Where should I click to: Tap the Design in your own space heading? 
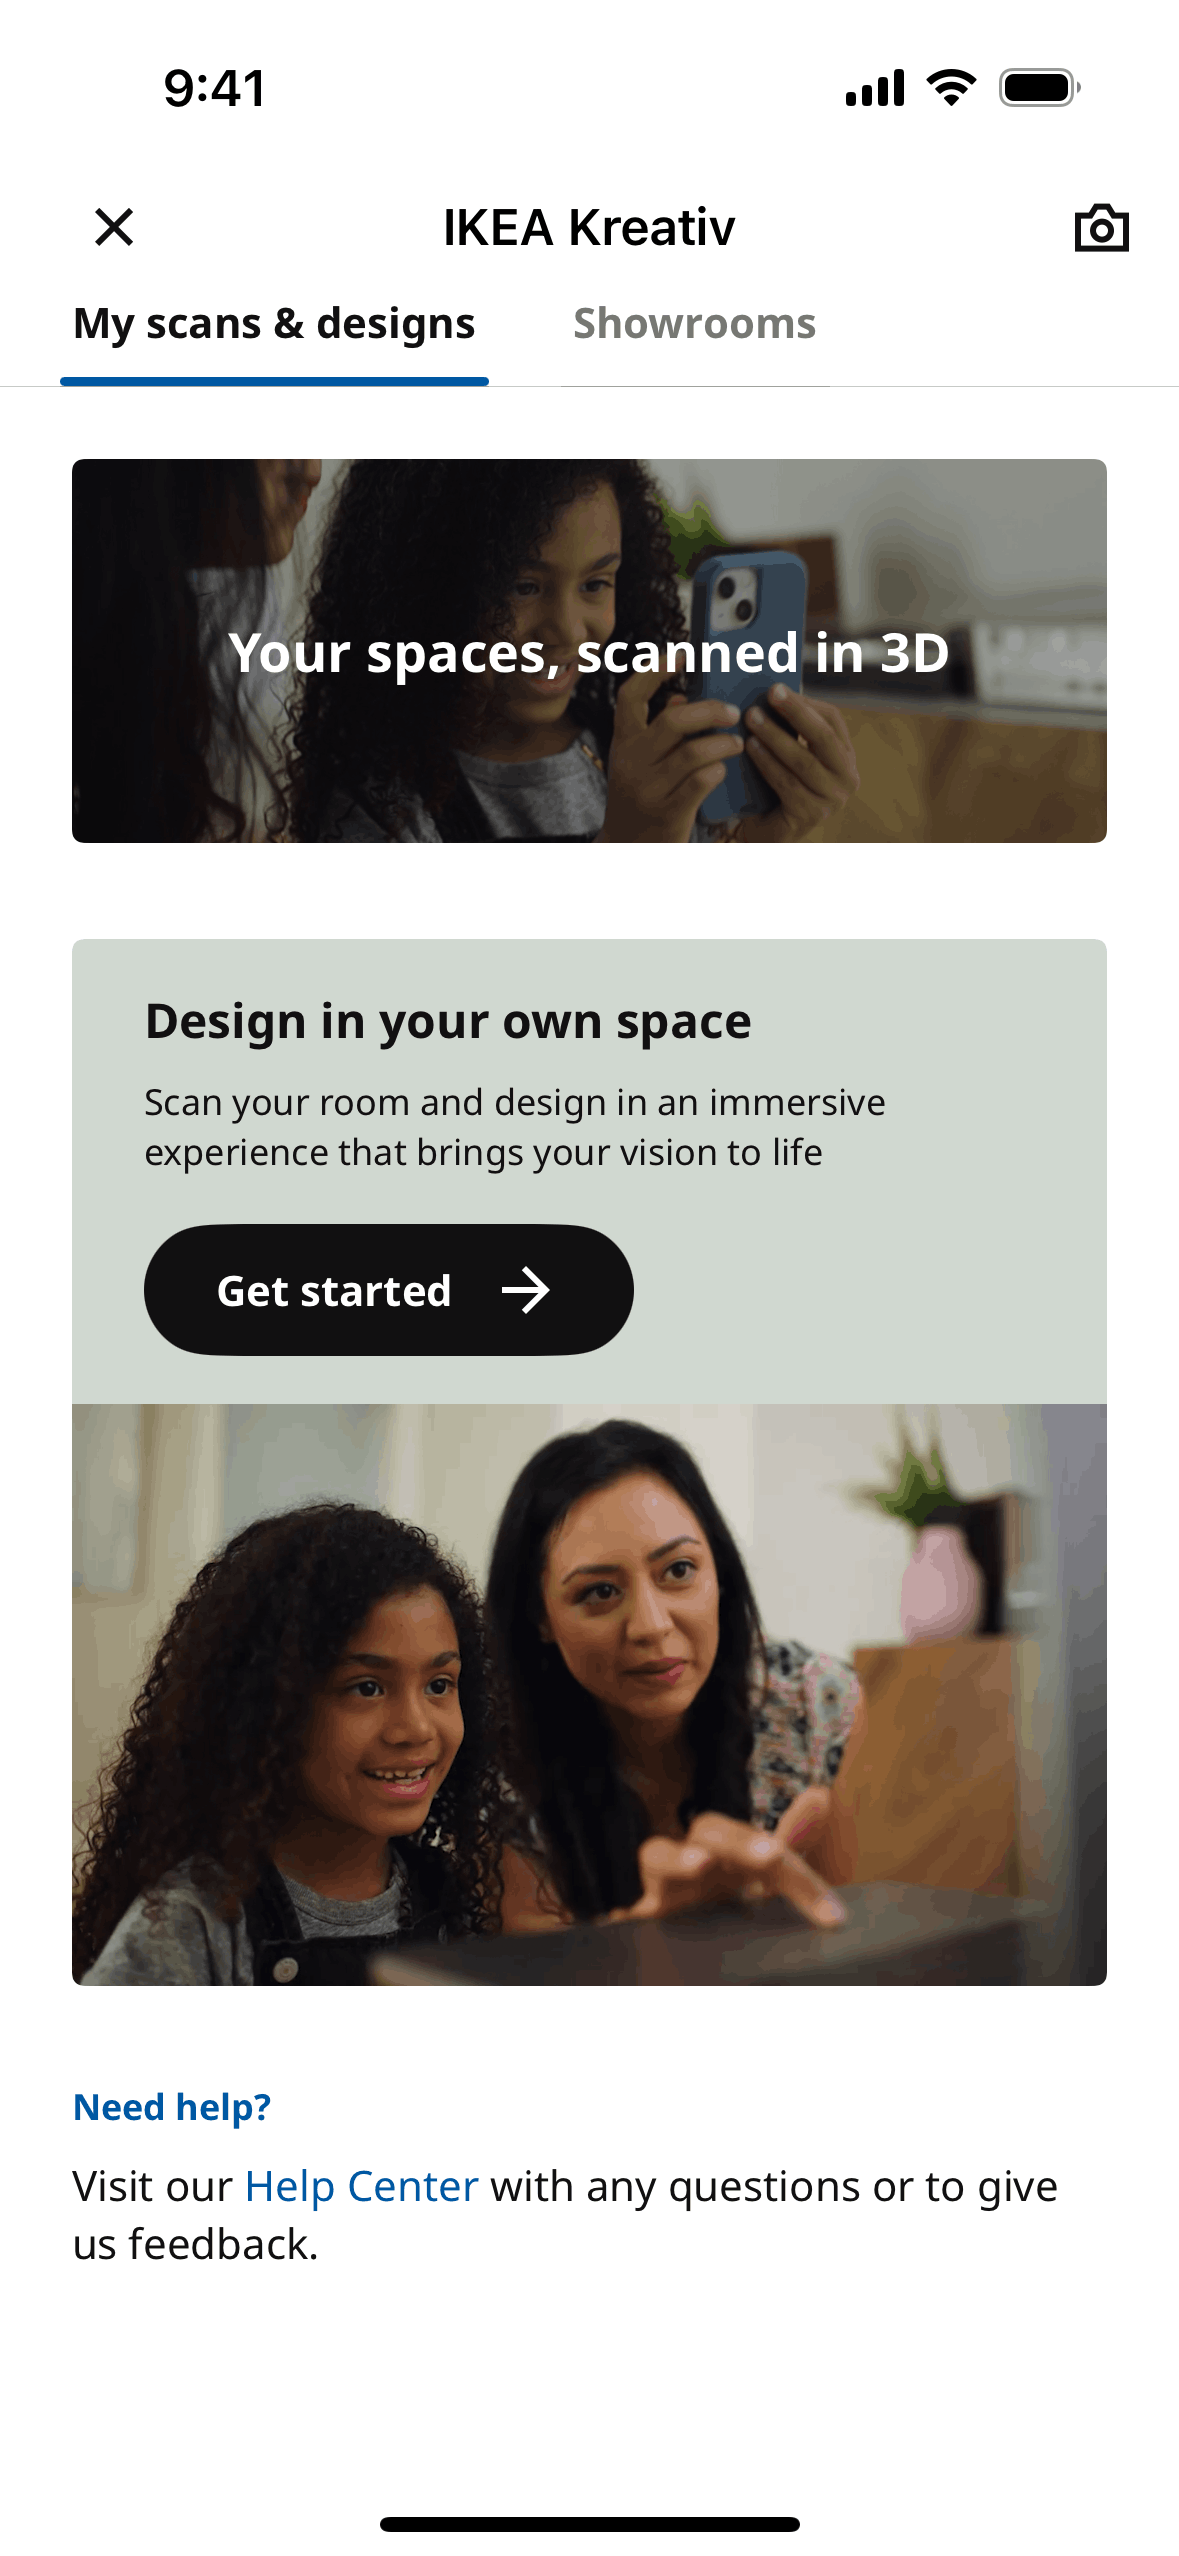click(448, 1022)
